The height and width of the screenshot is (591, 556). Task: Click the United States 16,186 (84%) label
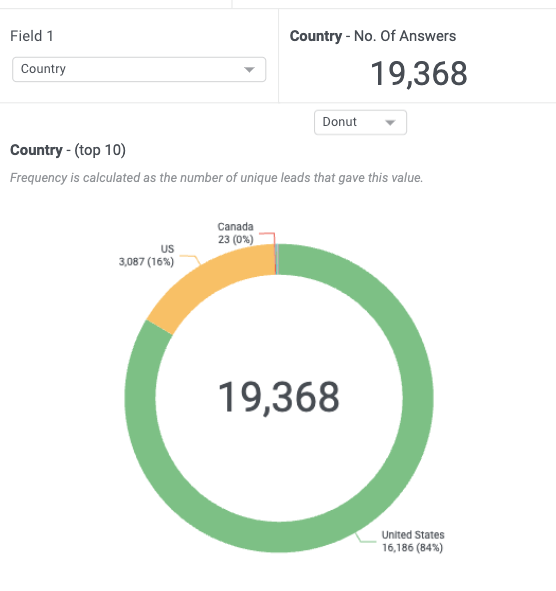pos(413,541)
